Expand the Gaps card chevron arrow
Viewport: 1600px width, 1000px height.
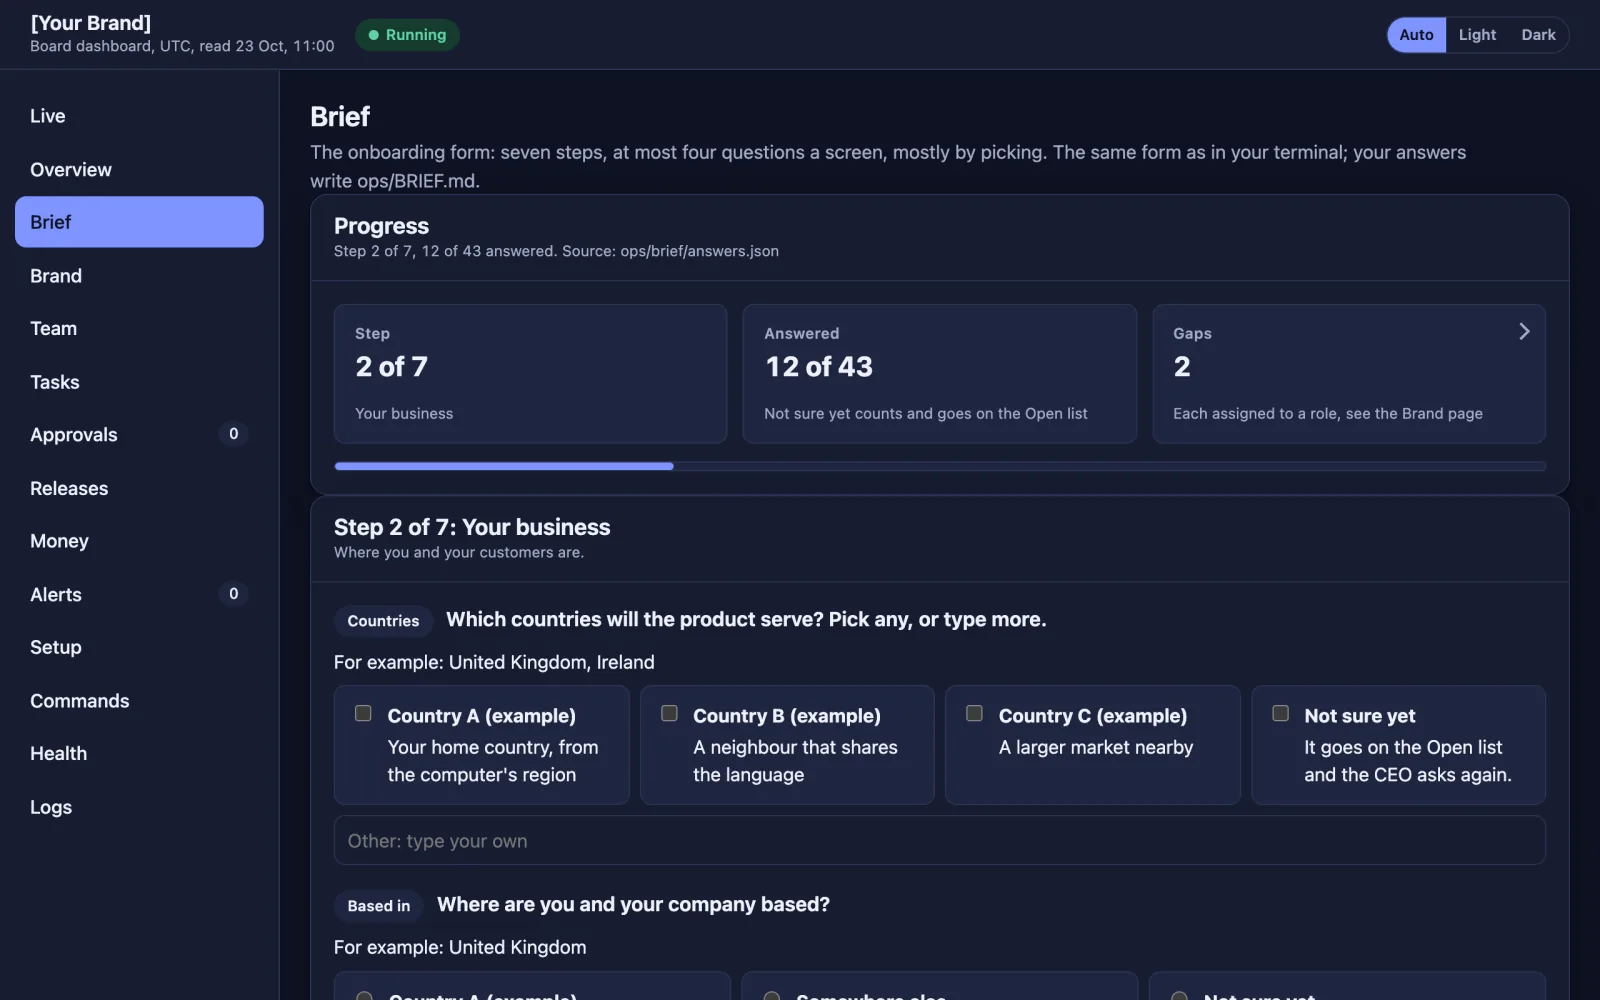pyautogui.click(x=1524, y=331)
